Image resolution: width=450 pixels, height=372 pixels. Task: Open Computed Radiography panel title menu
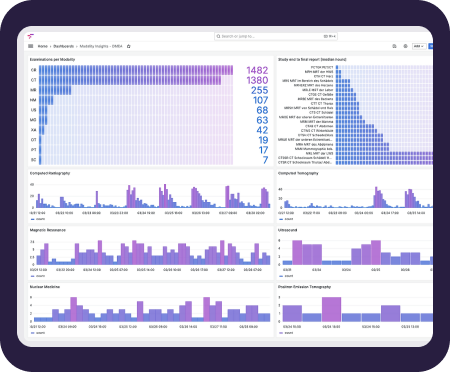[x=50, y=173]
